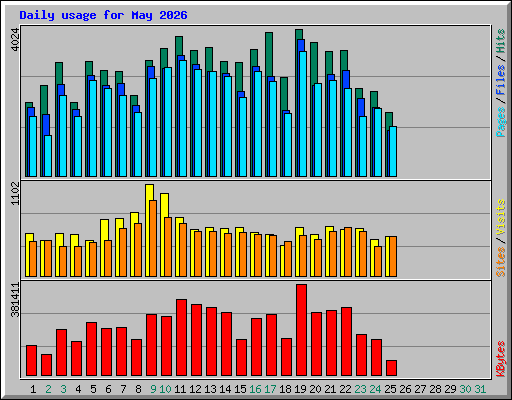Click green day label 31
The image size is (512, 400).
pyautogui.click(x=480, y=389)
